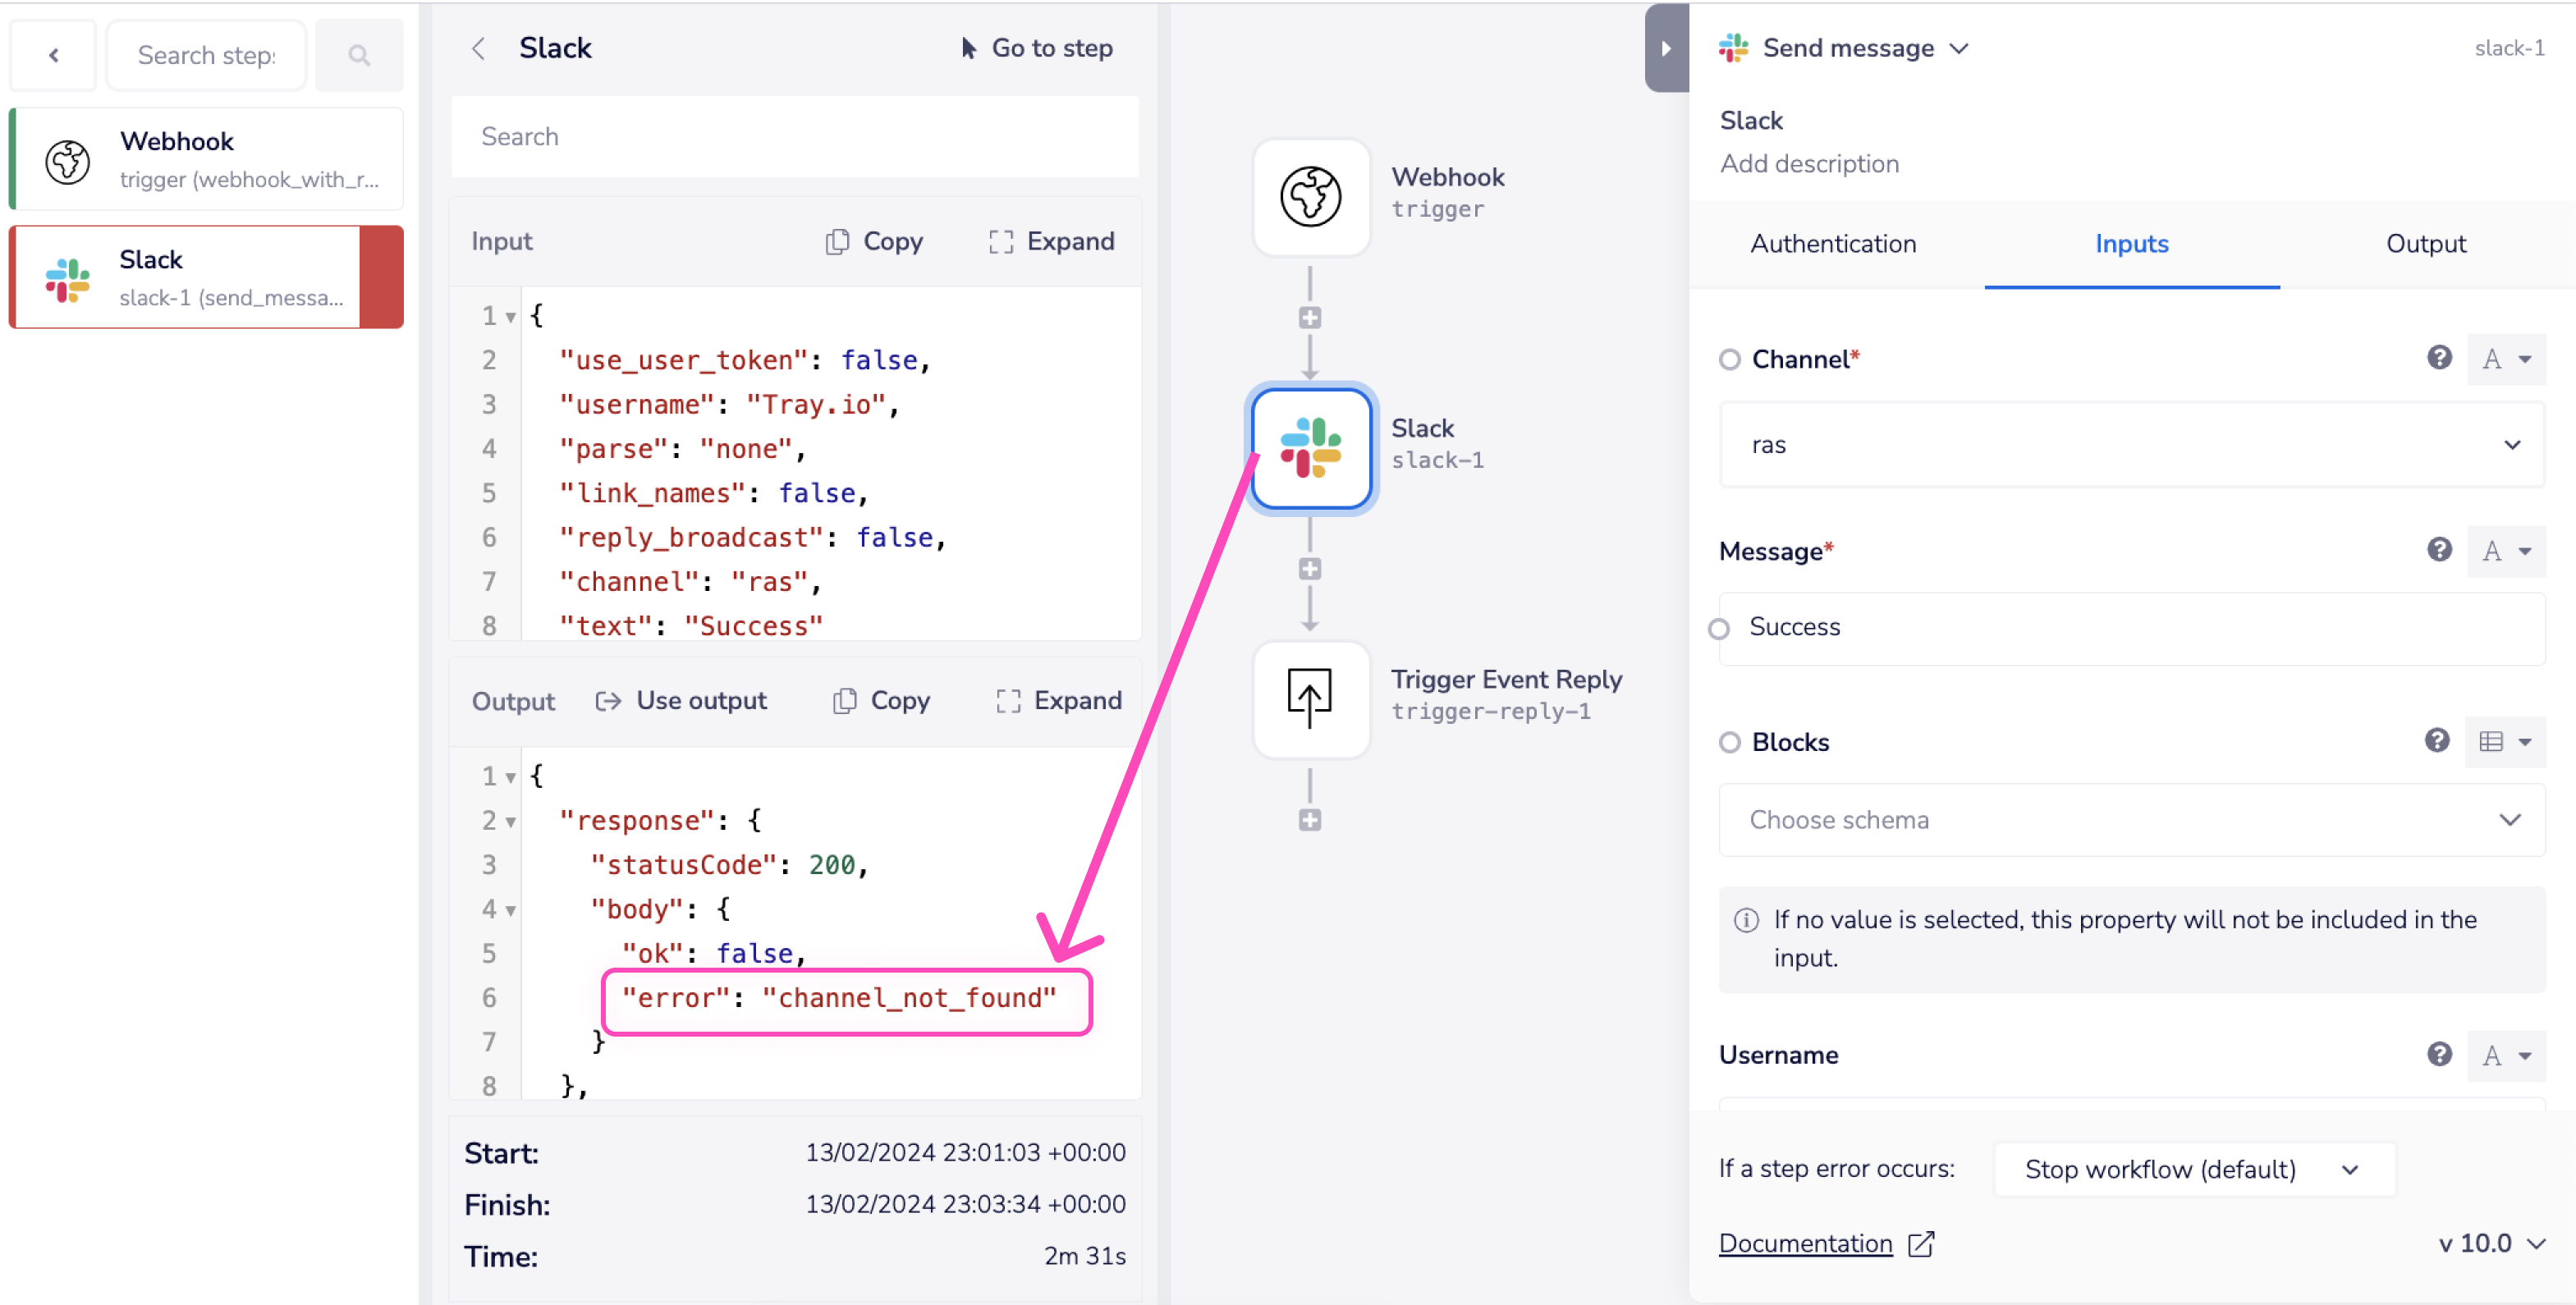This screenshot has width=2576, height=1305.
Task: Open the Choose schema dropdown
Action: pos(2130,820)
